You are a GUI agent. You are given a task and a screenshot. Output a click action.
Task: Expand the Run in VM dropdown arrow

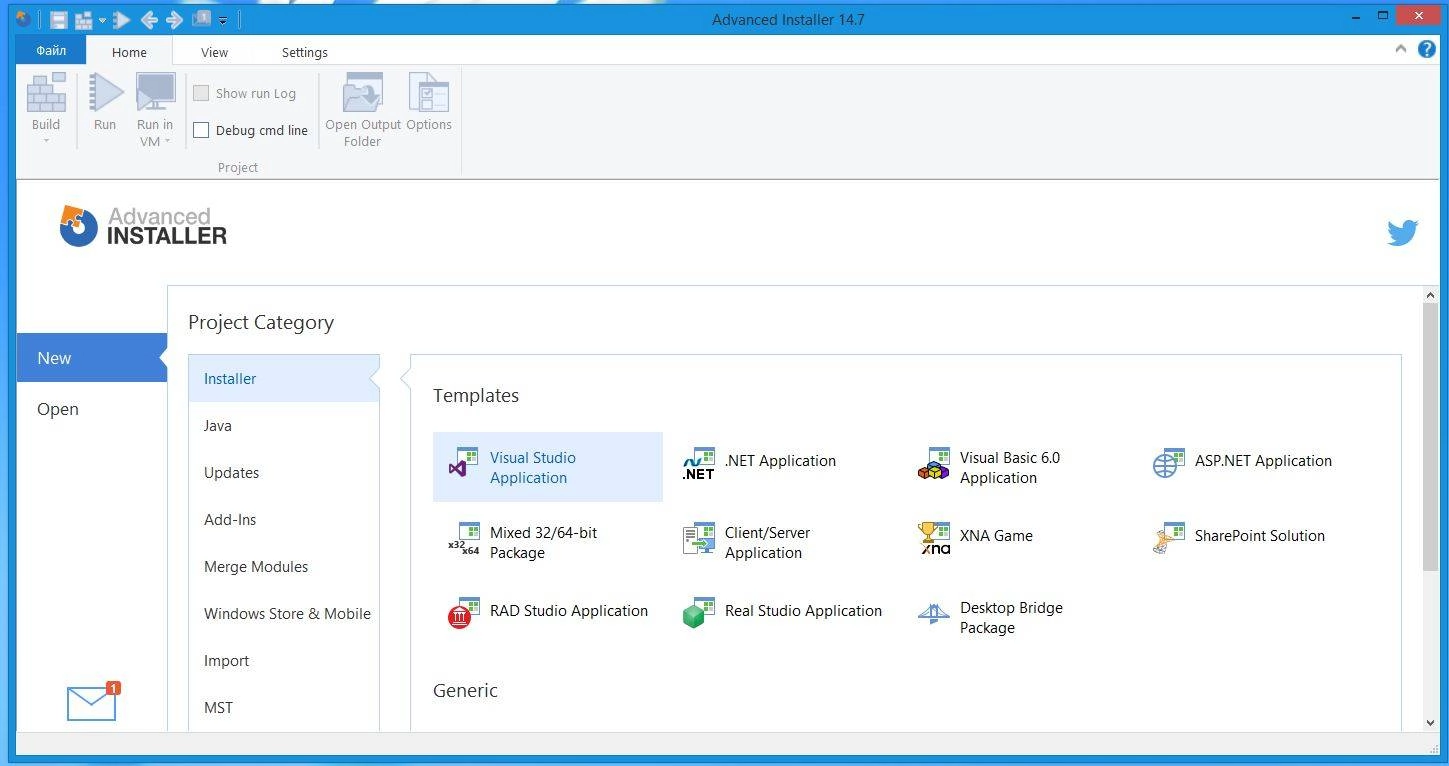point(167,141)
